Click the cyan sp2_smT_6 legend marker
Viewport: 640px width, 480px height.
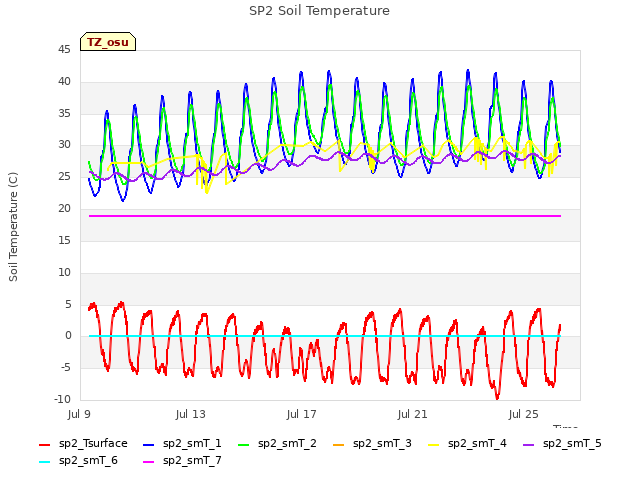pos(44,462)
